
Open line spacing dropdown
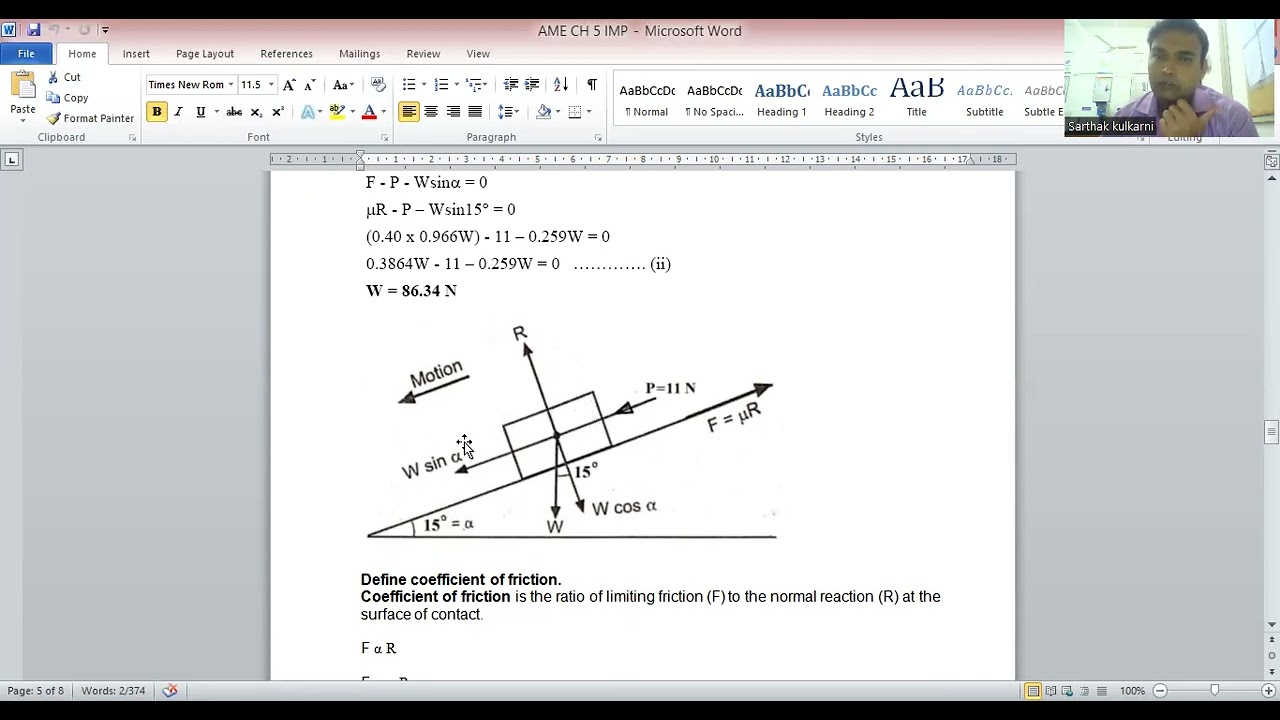[509, 112]
